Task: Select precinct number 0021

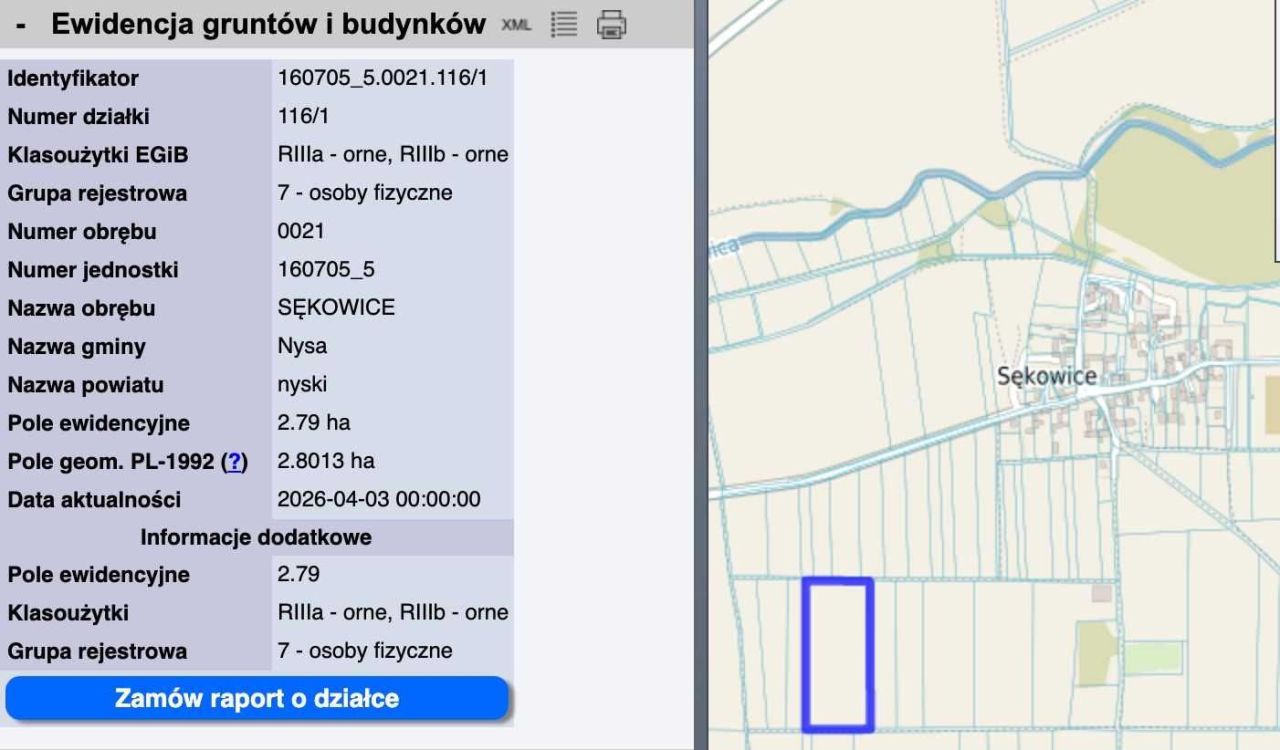Action: tap(301, 231)
